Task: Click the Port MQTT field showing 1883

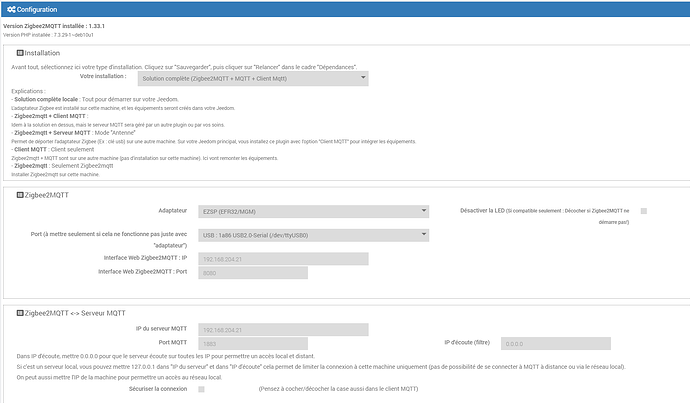Action: pos(253,344)
